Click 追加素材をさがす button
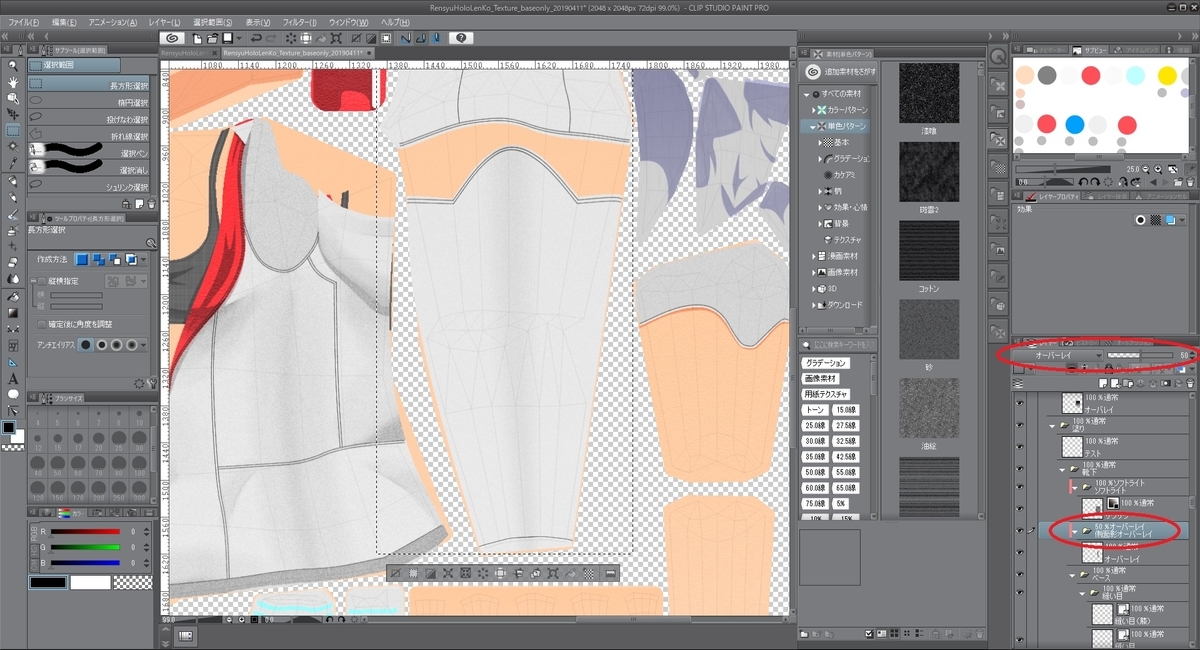1200x650 pixels. coord(839,72)
